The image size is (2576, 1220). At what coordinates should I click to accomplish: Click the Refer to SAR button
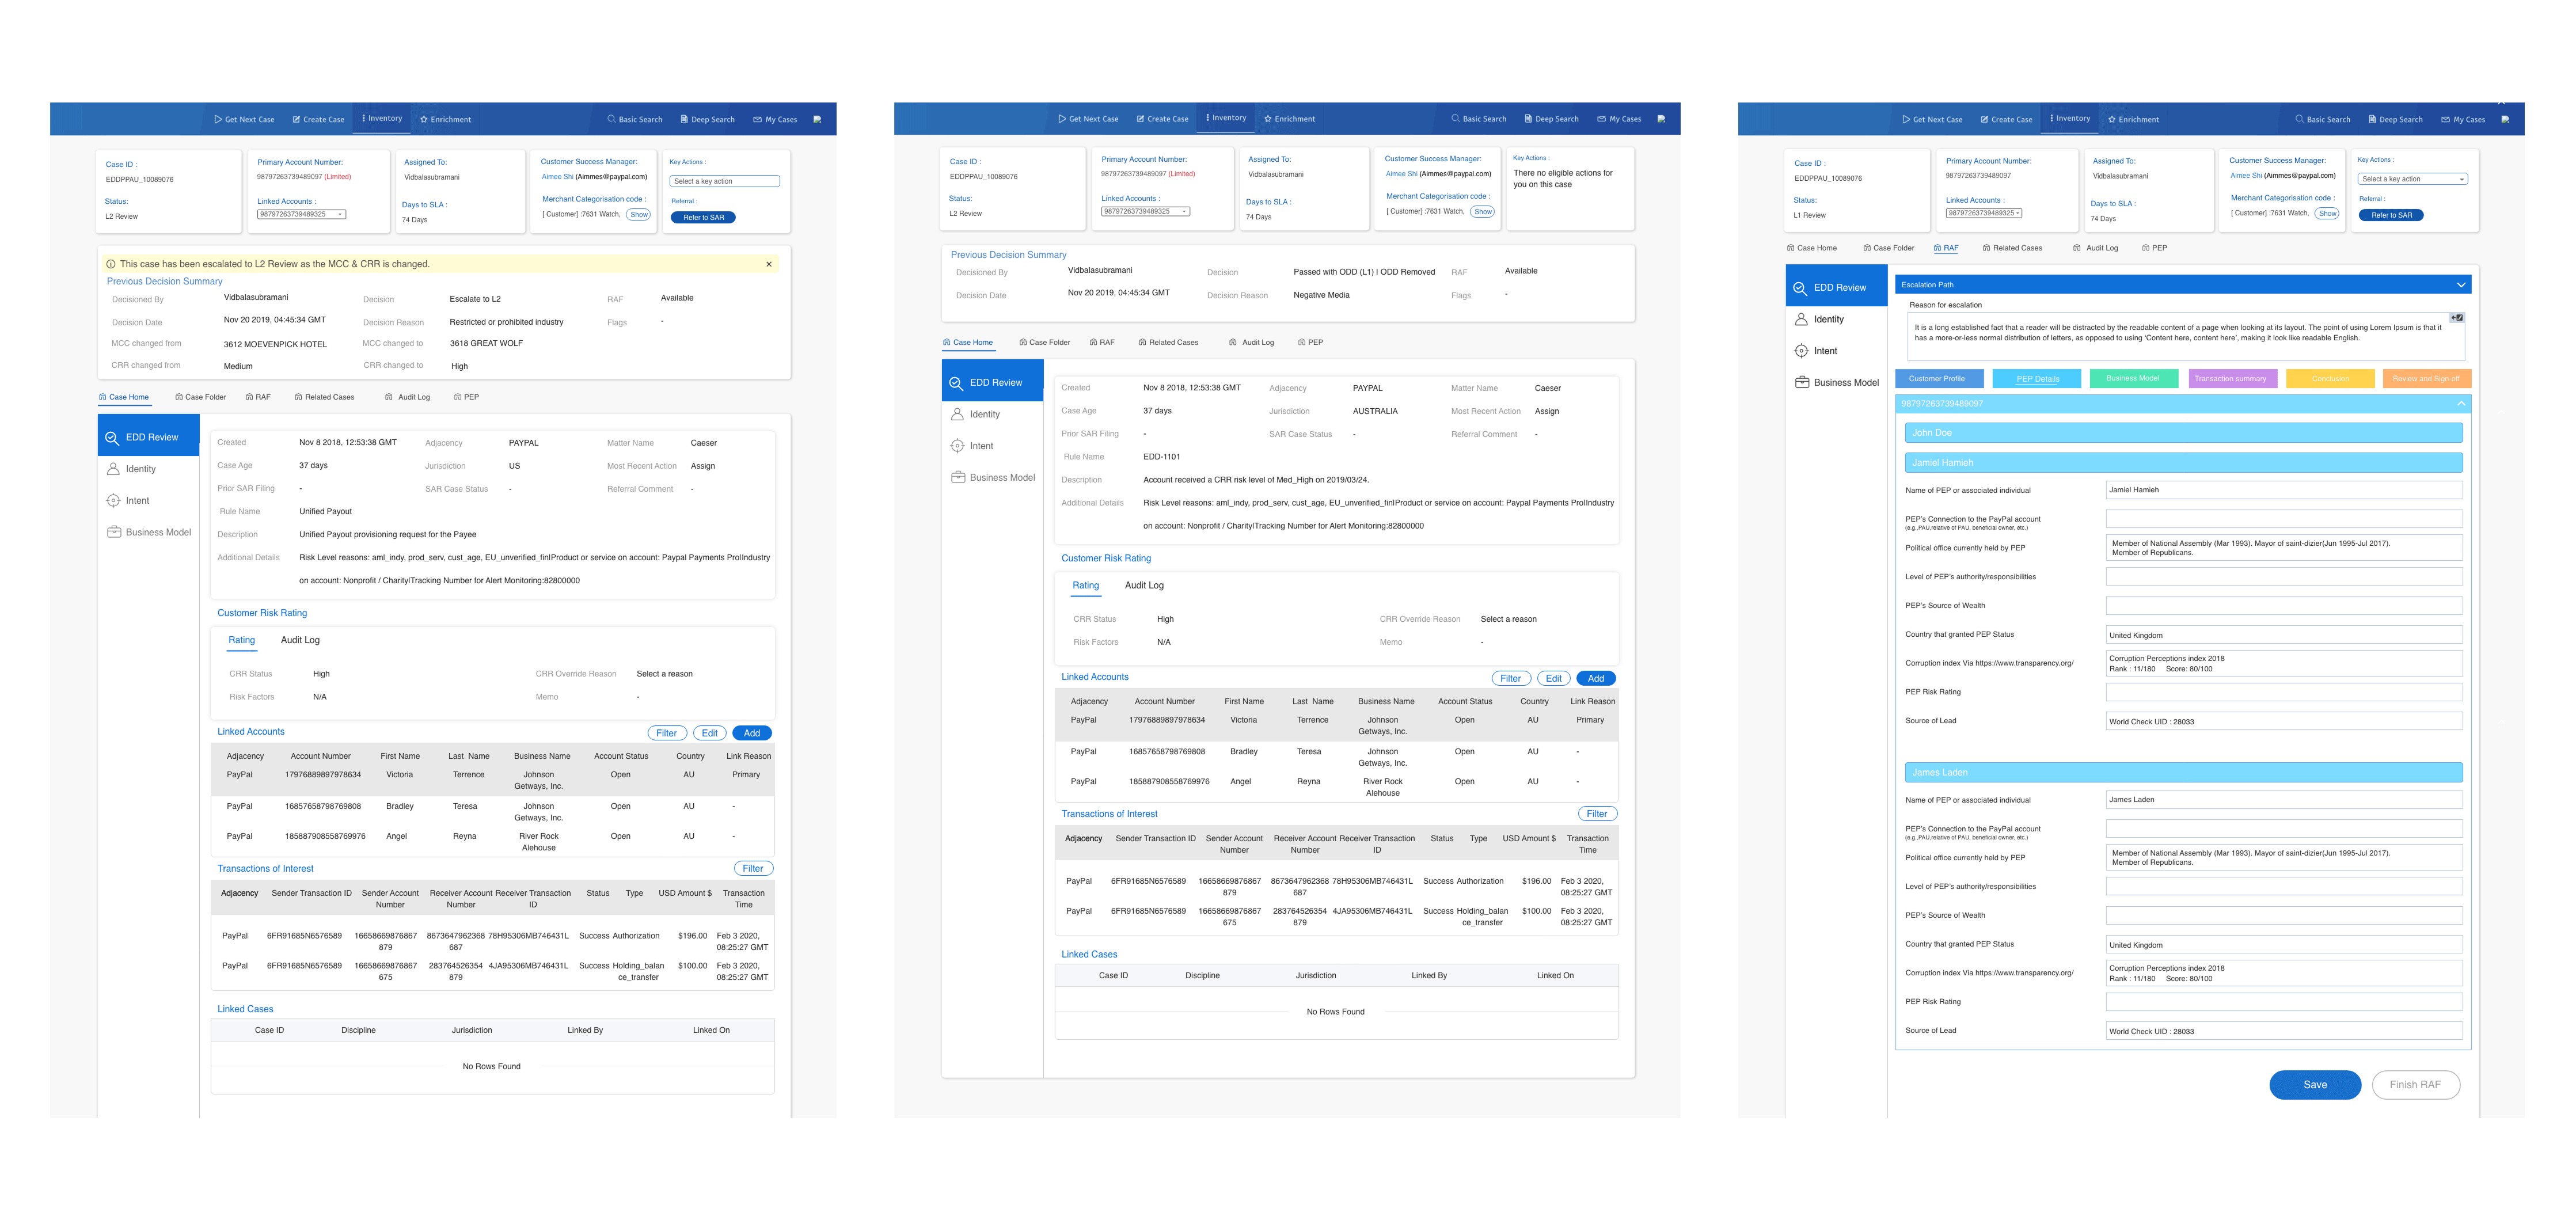click(703, 217)
